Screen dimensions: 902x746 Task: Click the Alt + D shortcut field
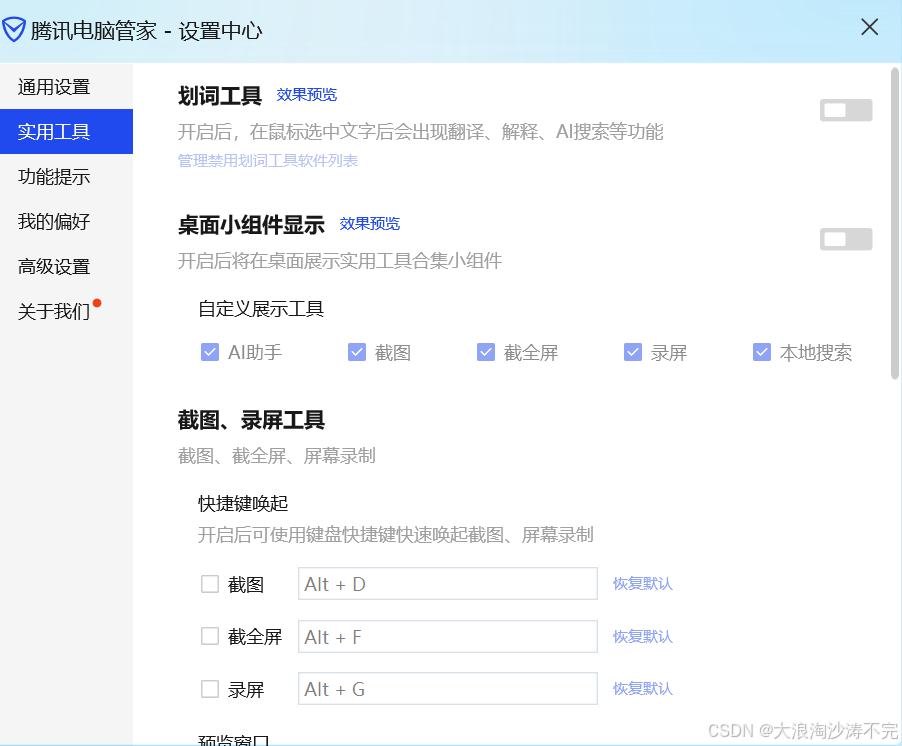(x=448, y=584)
